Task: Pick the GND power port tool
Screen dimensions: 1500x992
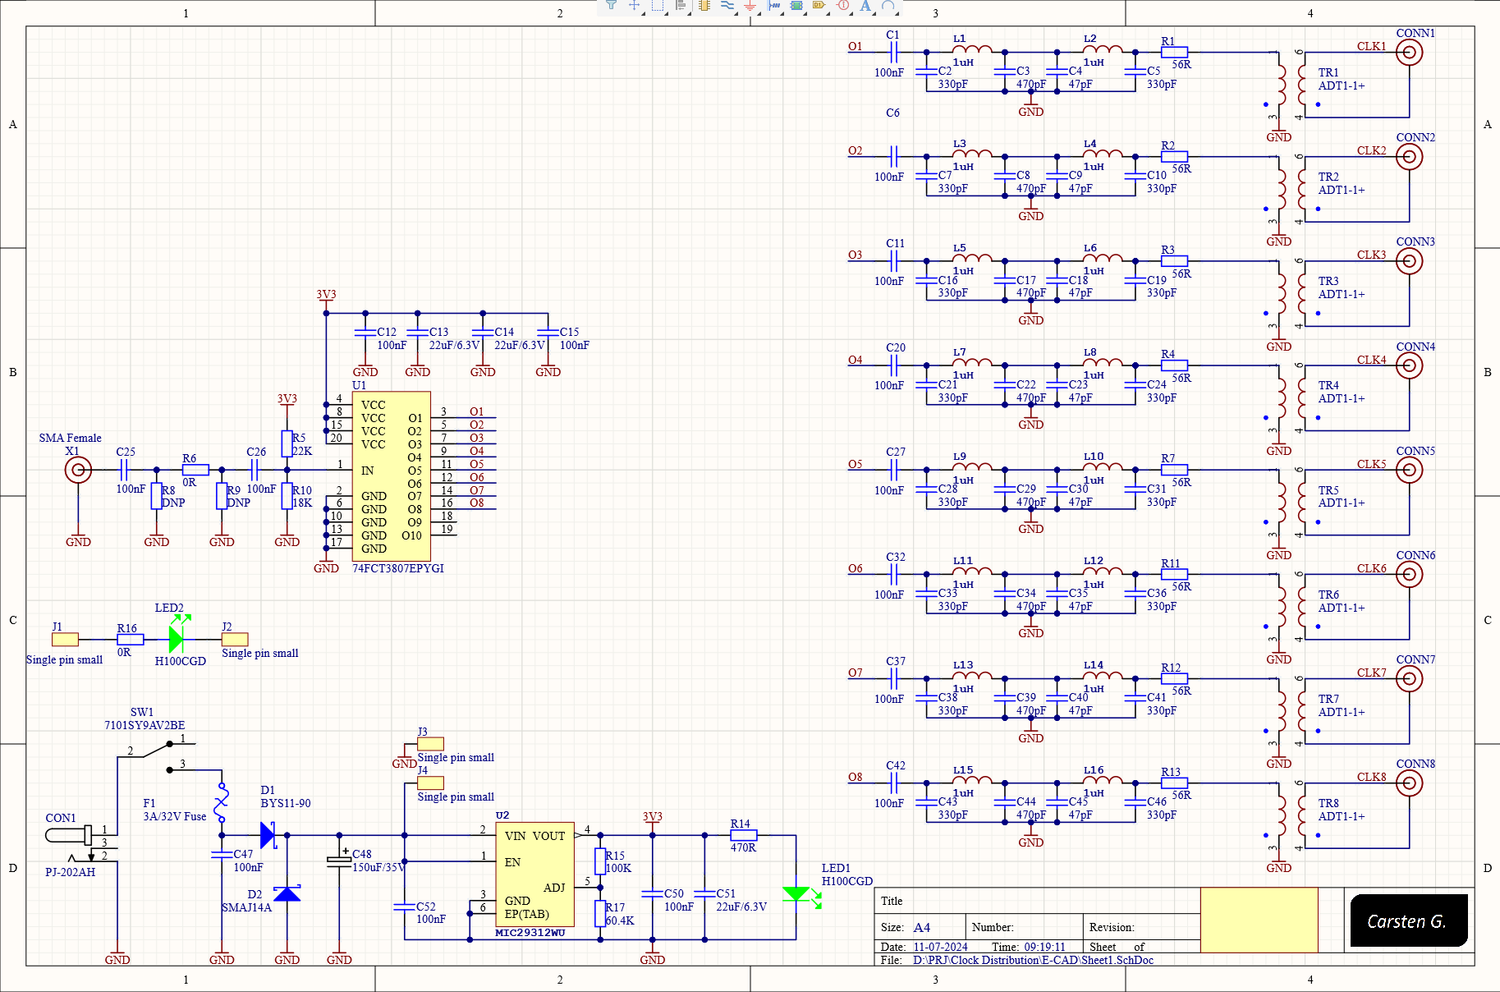Action: (x=750, y=5)
